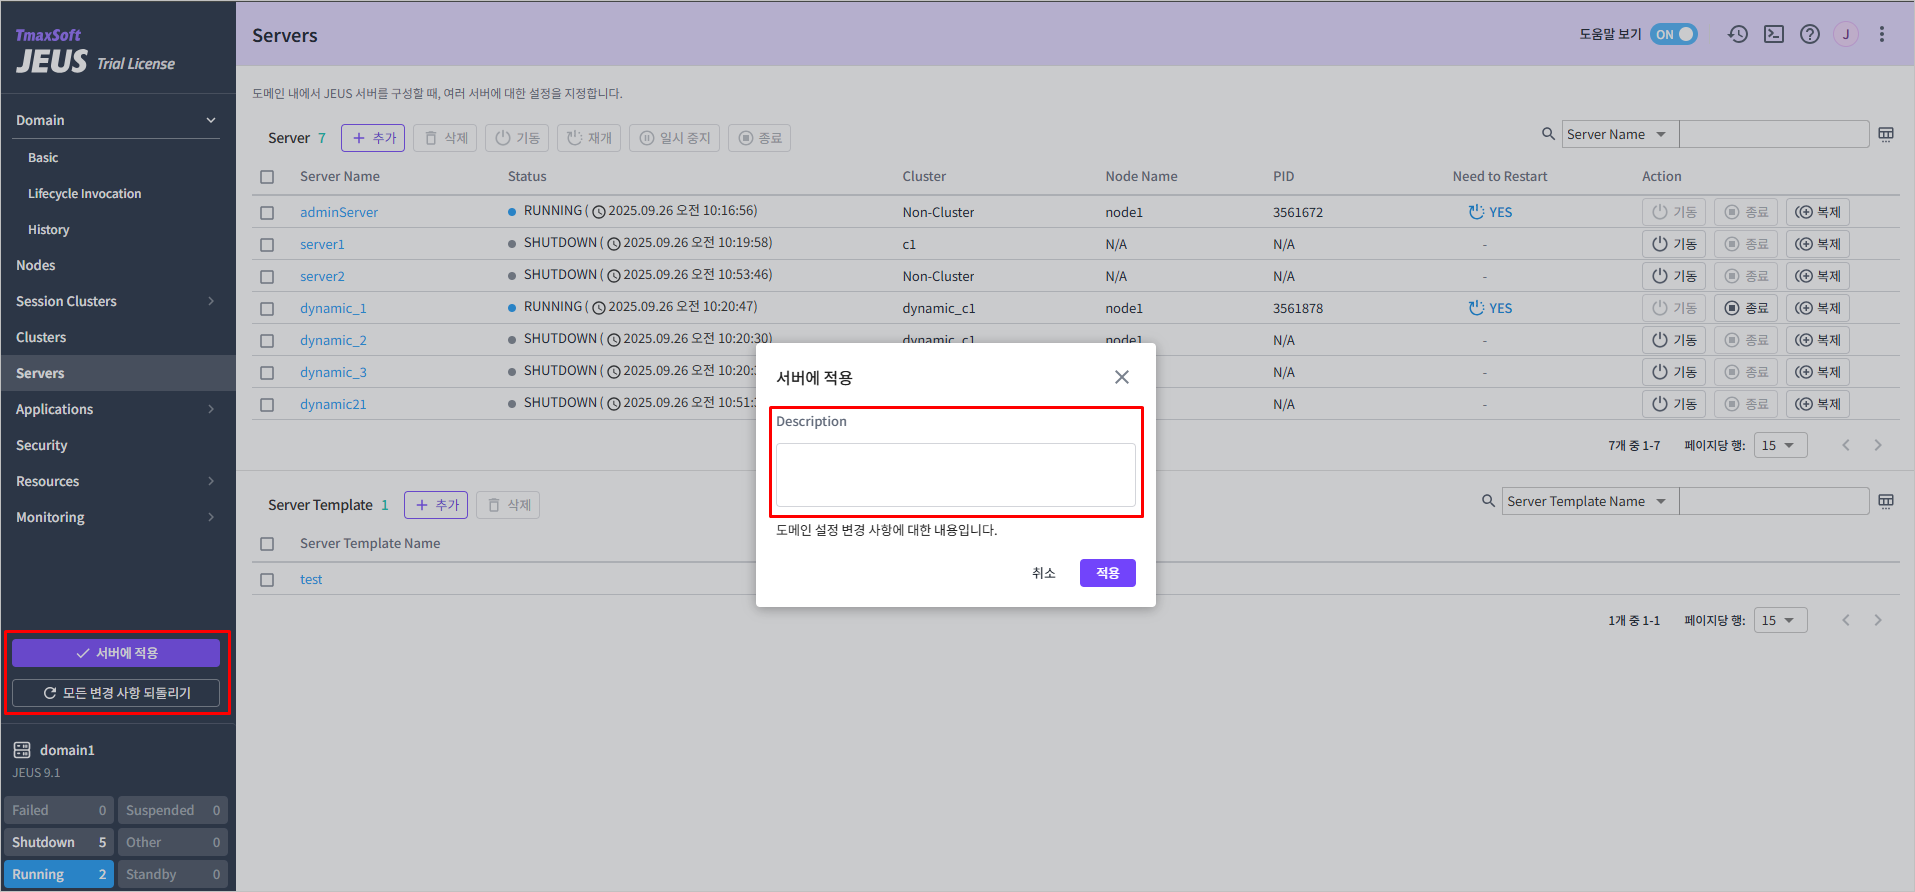Screen dimensions: 1915x892
Task: Open the dynamic_1 server link
Action: [x=333, y=309]
